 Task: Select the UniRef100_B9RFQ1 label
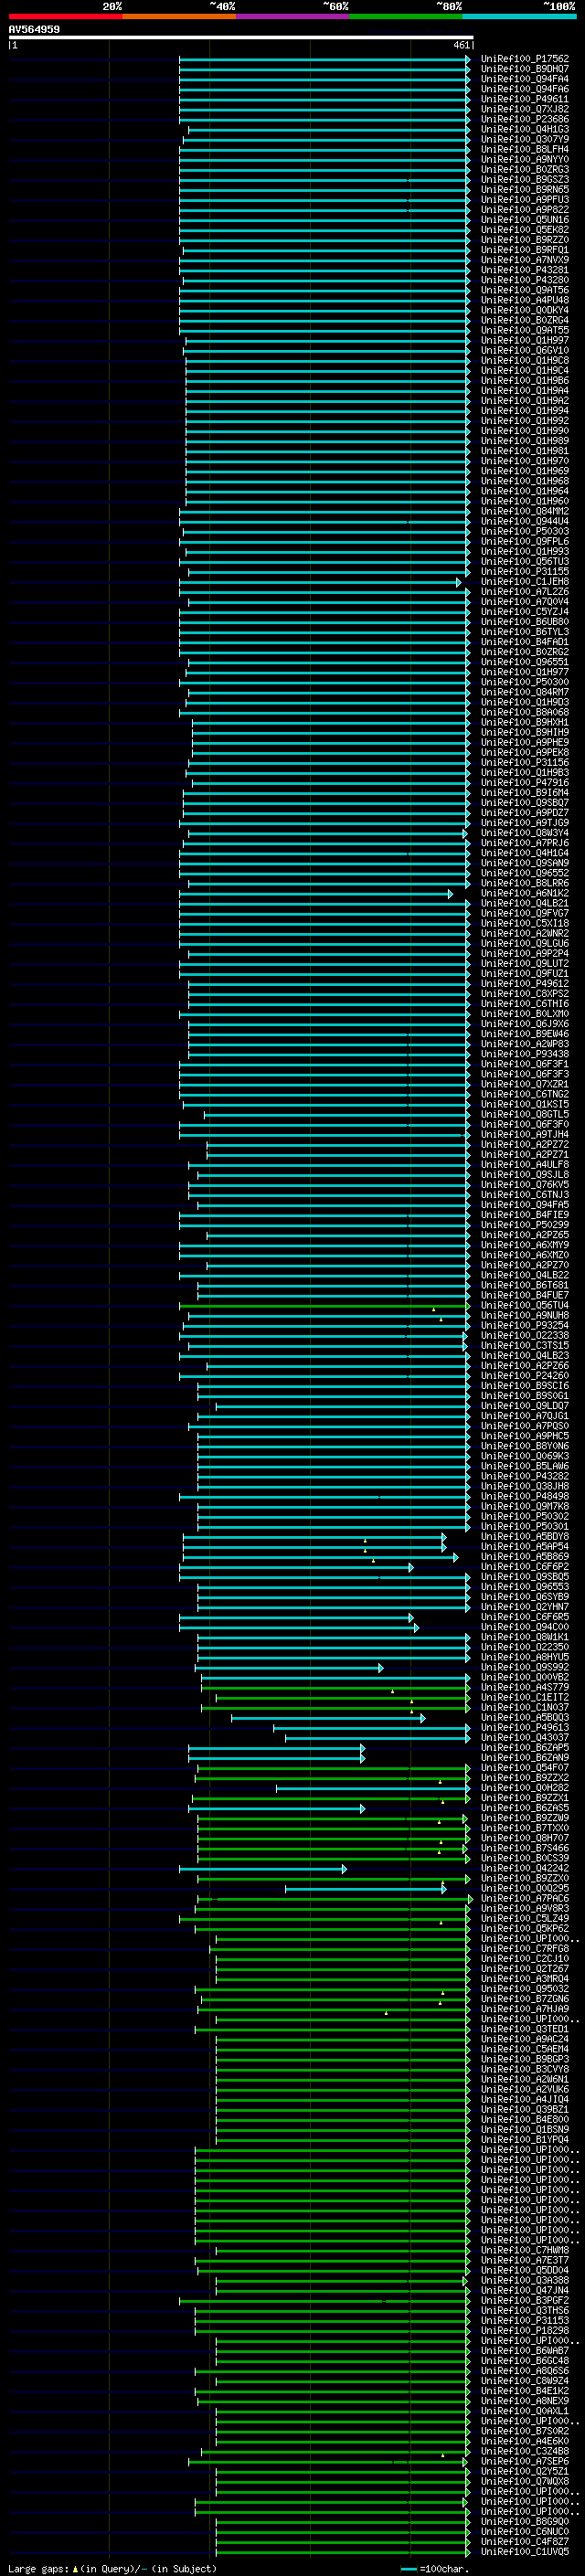click(524, 250)
